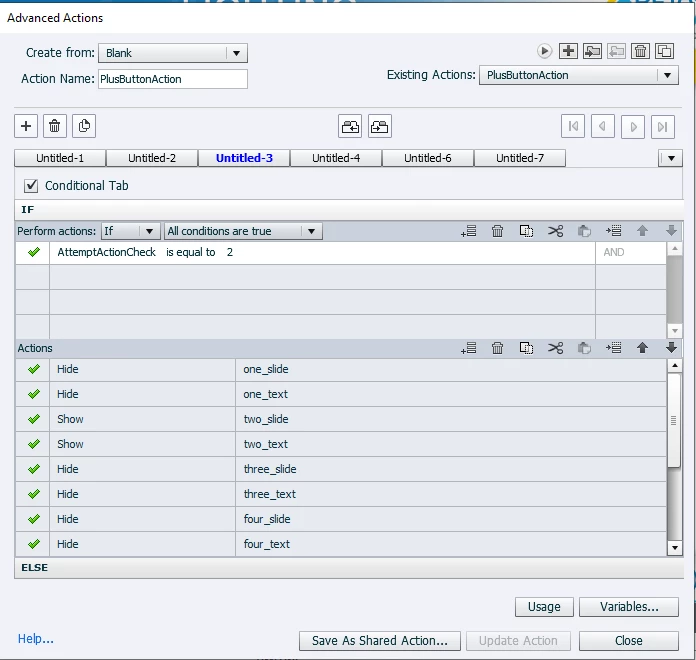The image size is (696, 660).
Task: Switch to the Untitled-2 tab
Action: (152, 158)
